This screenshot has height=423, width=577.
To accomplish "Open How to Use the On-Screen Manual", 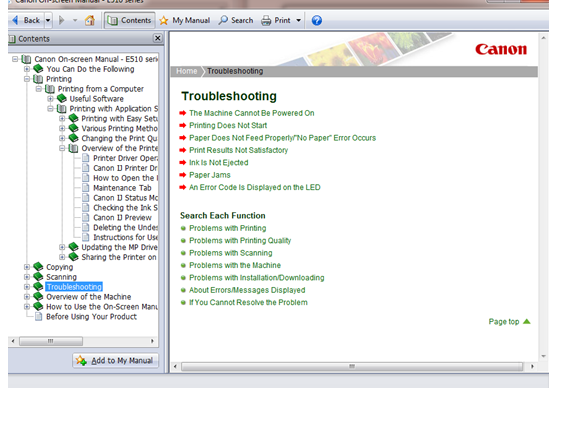I will pyautogui.click(x=102, y=307).
